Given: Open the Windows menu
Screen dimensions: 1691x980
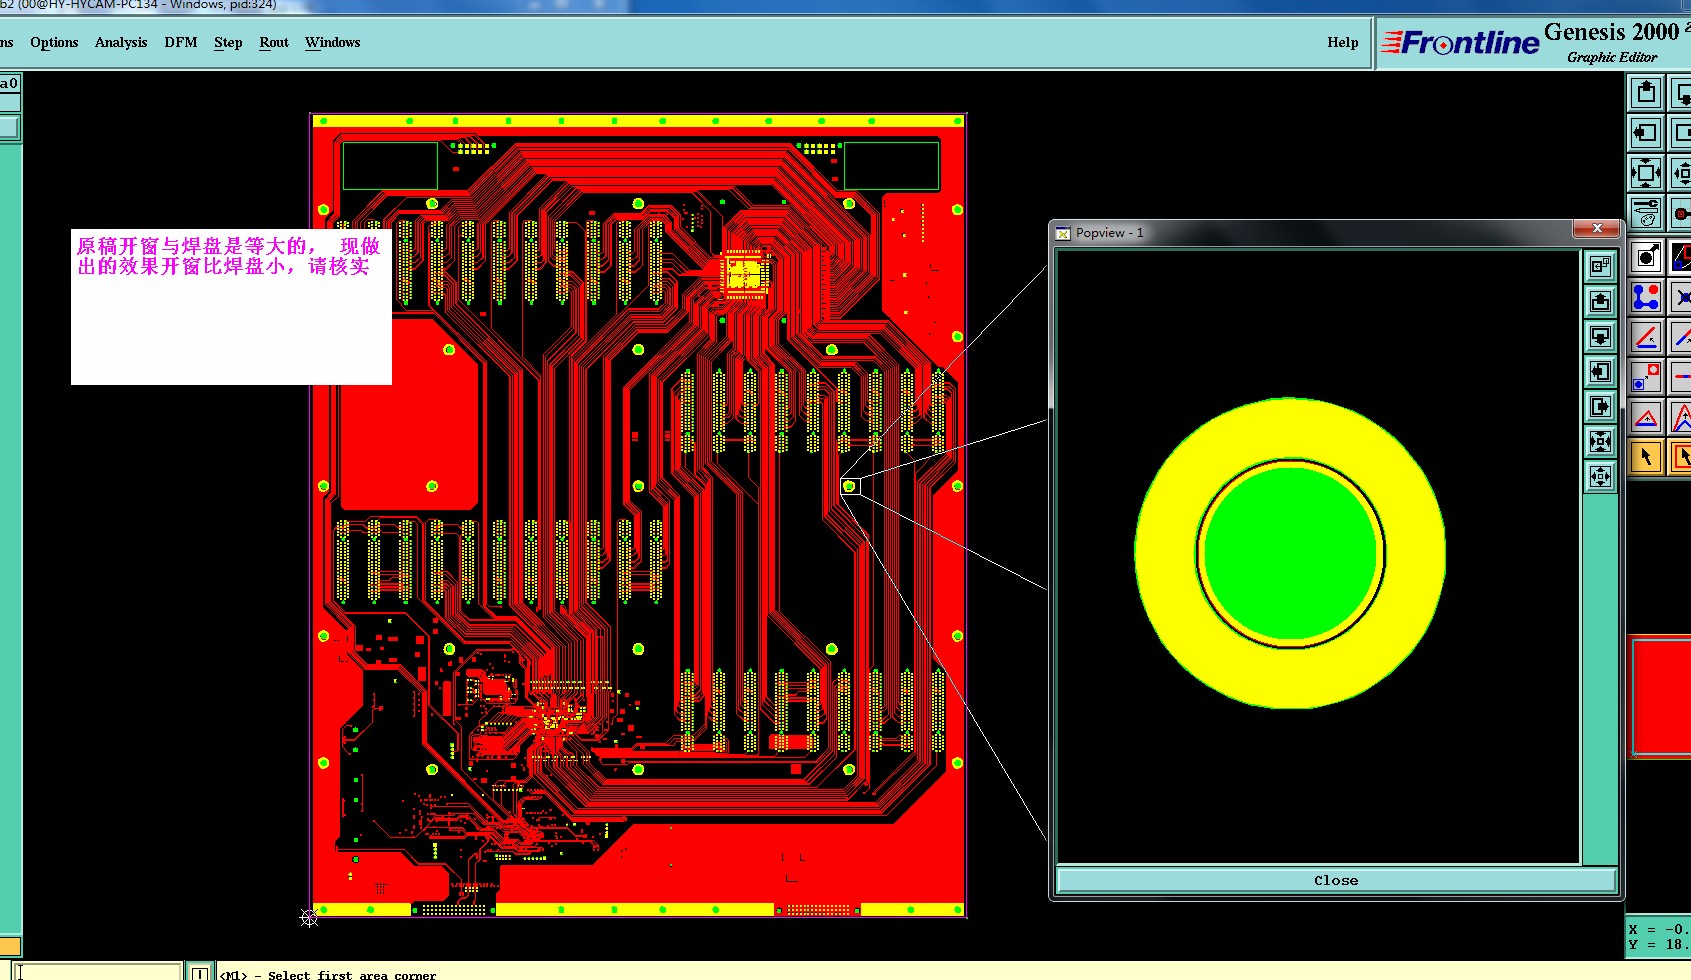Looking at the screenshot, I should tap(333, 42).
